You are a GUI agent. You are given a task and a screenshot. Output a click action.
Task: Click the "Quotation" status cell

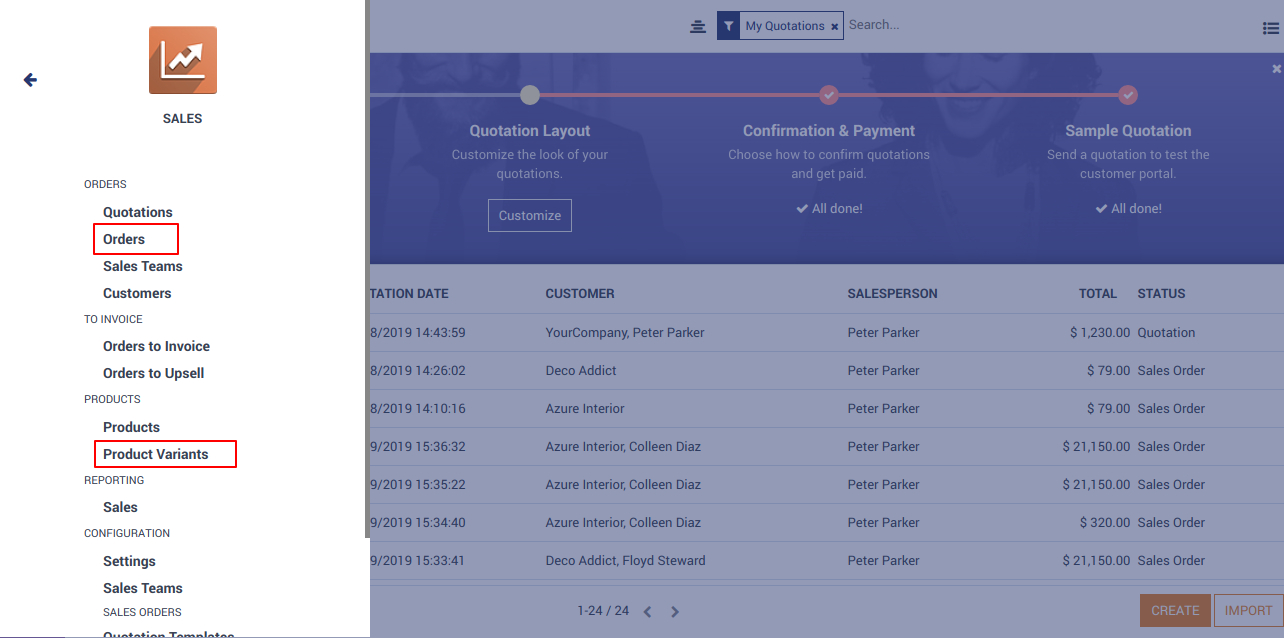coord(1166,333)
